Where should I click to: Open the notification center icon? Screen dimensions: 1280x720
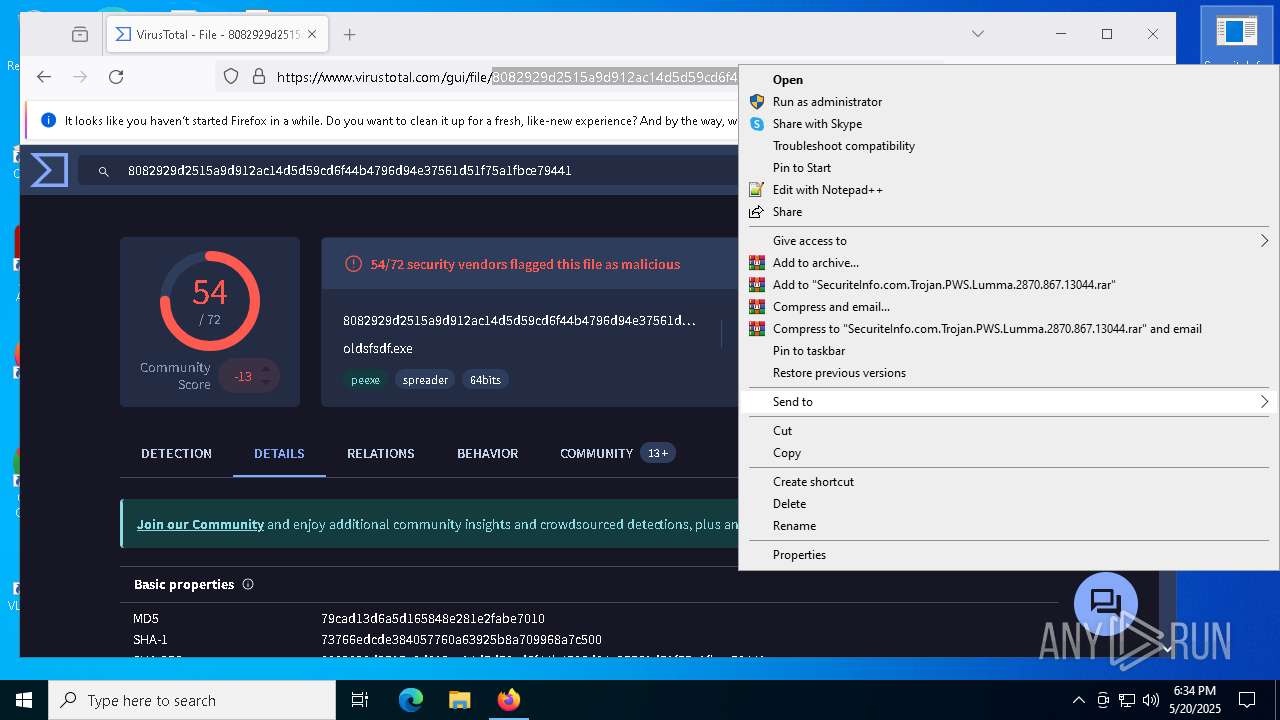(1247, 700)
